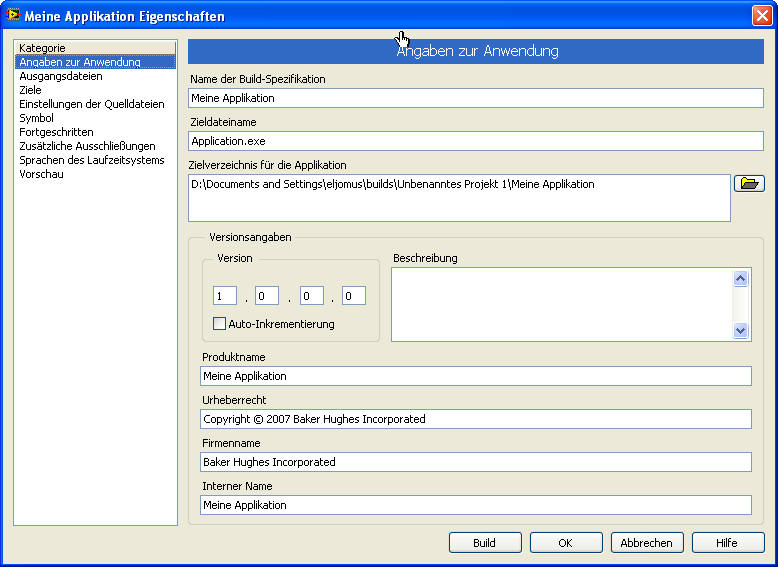The width and height of the screenshot is (778, 567).
Task: Click the fourth version number field
Action: 354,296
